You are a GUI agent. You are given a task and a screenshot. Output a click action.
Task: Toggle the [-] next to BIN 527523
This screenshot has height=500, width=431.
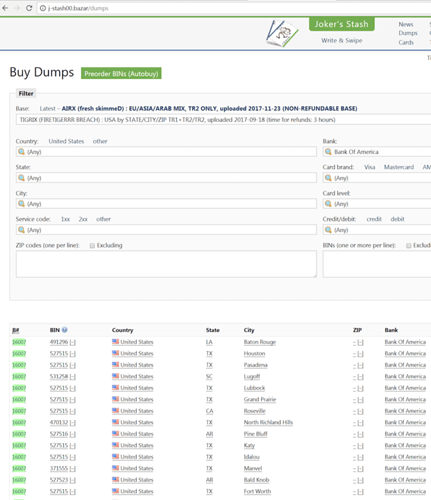pos(73,480)
